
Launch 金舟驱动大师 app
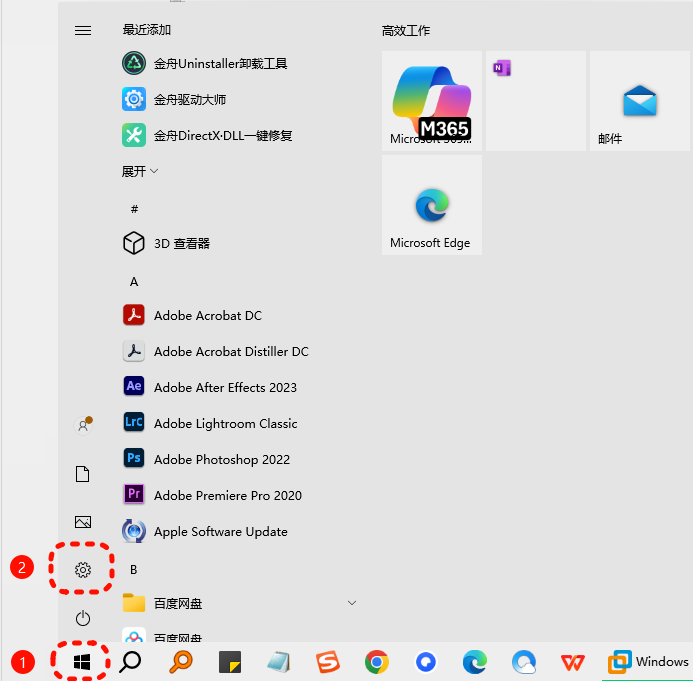[174, 99]
